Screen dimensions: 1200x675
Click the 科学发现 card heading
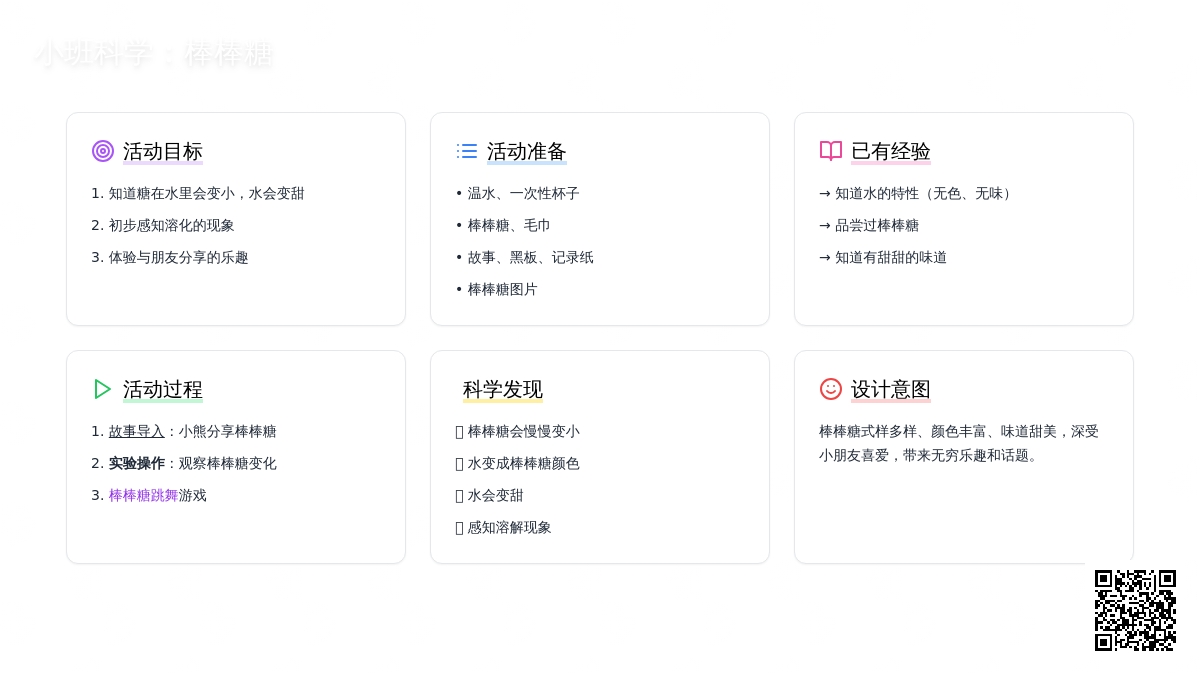tap(503, 390)
